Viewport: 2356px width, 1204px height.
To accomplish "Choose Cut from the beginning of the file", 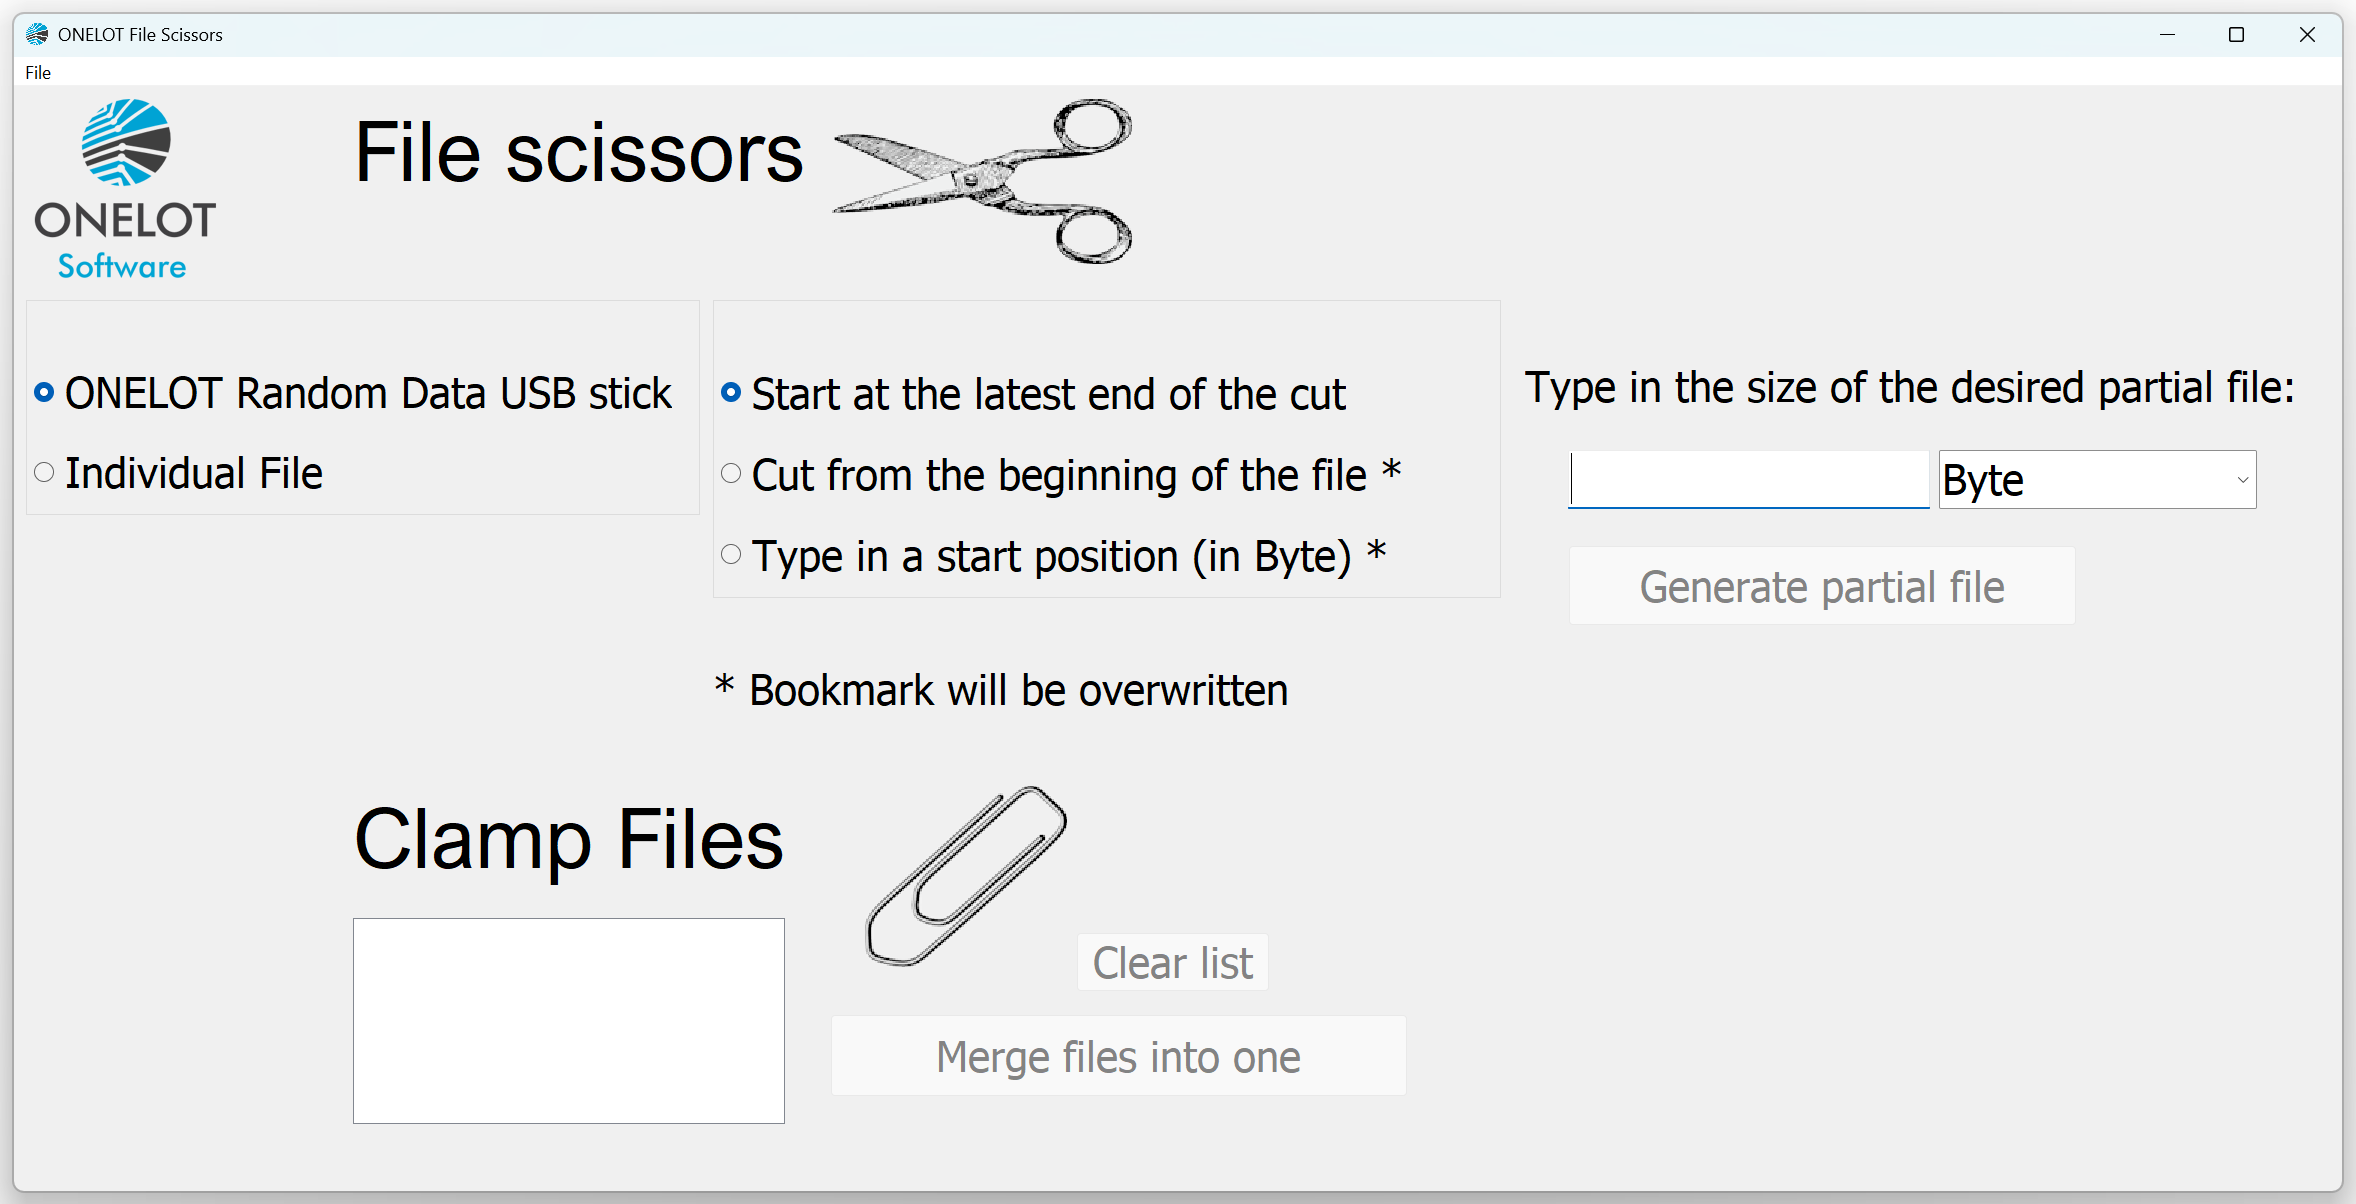I will (x=1061, y=475).
